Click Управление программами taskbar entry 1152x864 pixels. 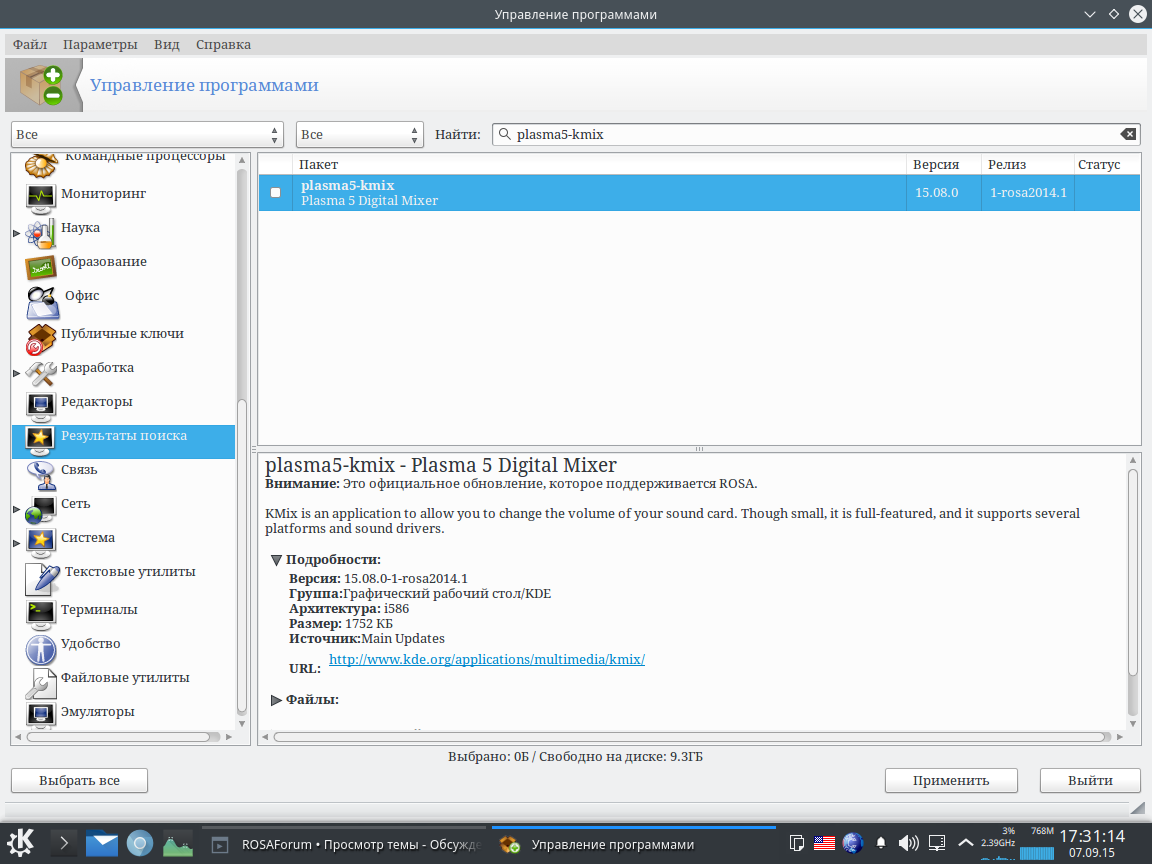[633, 844]
